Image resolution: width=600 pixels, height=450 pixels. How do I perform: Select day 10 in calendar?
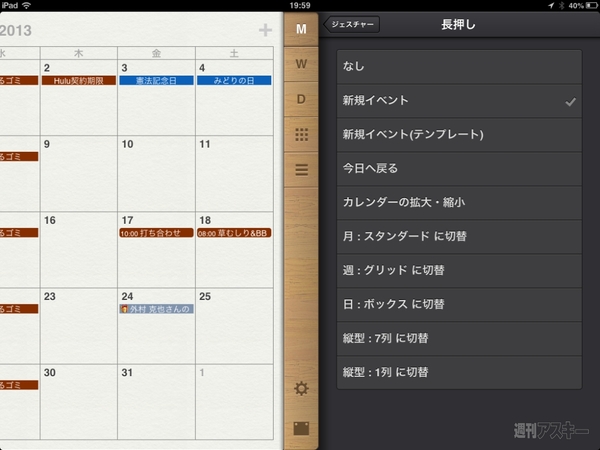tap(156, 173)
